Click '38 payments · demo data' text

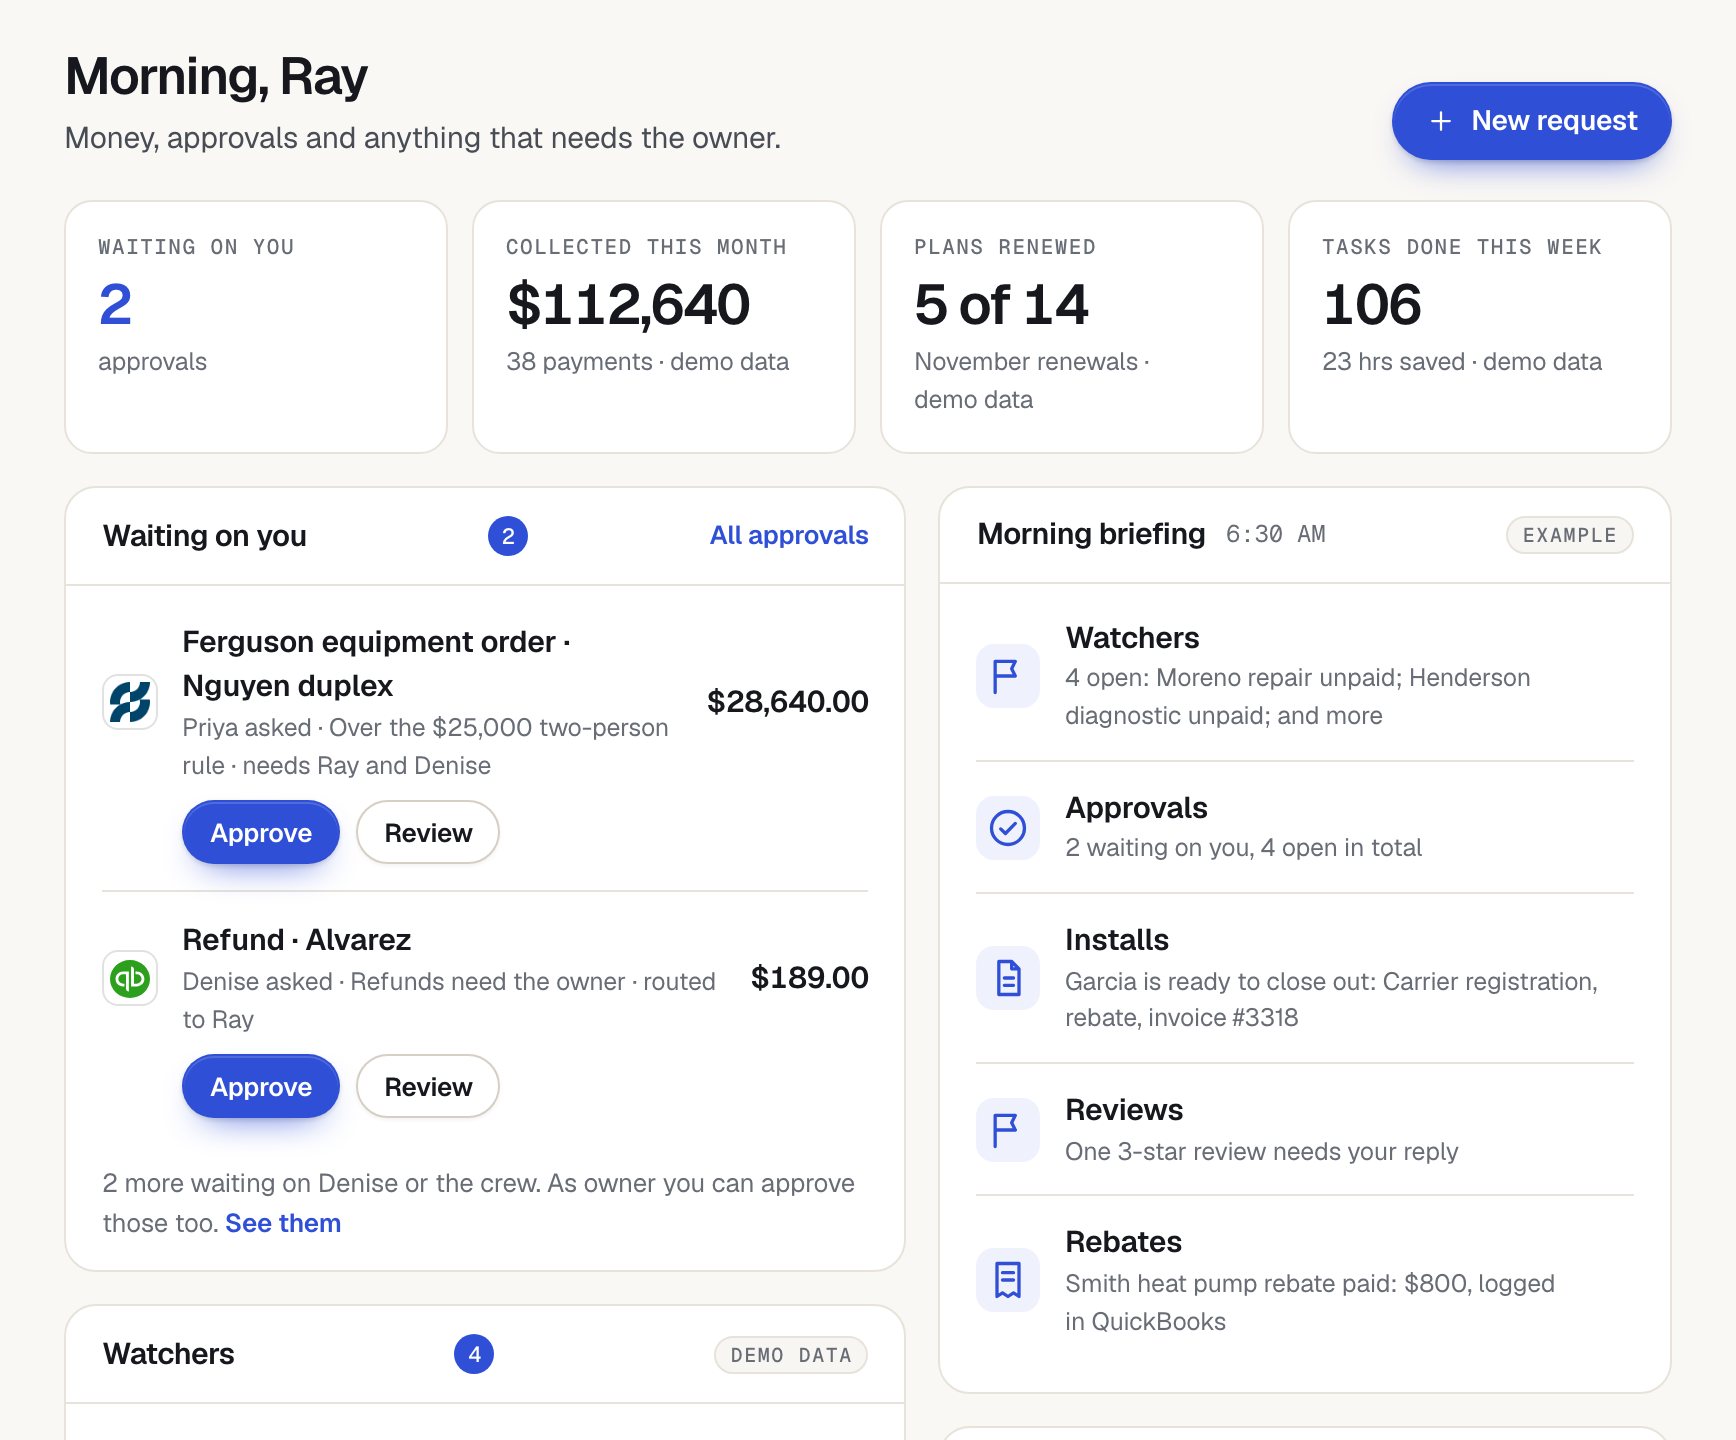point(648,361)
